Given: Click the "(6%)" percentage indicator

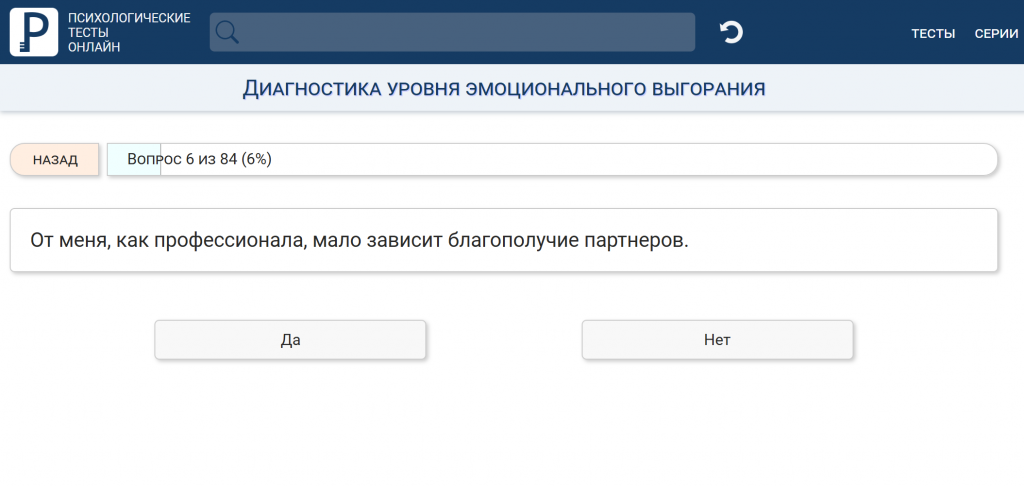Looking at the screenshot, I should (x=256, y=160).
